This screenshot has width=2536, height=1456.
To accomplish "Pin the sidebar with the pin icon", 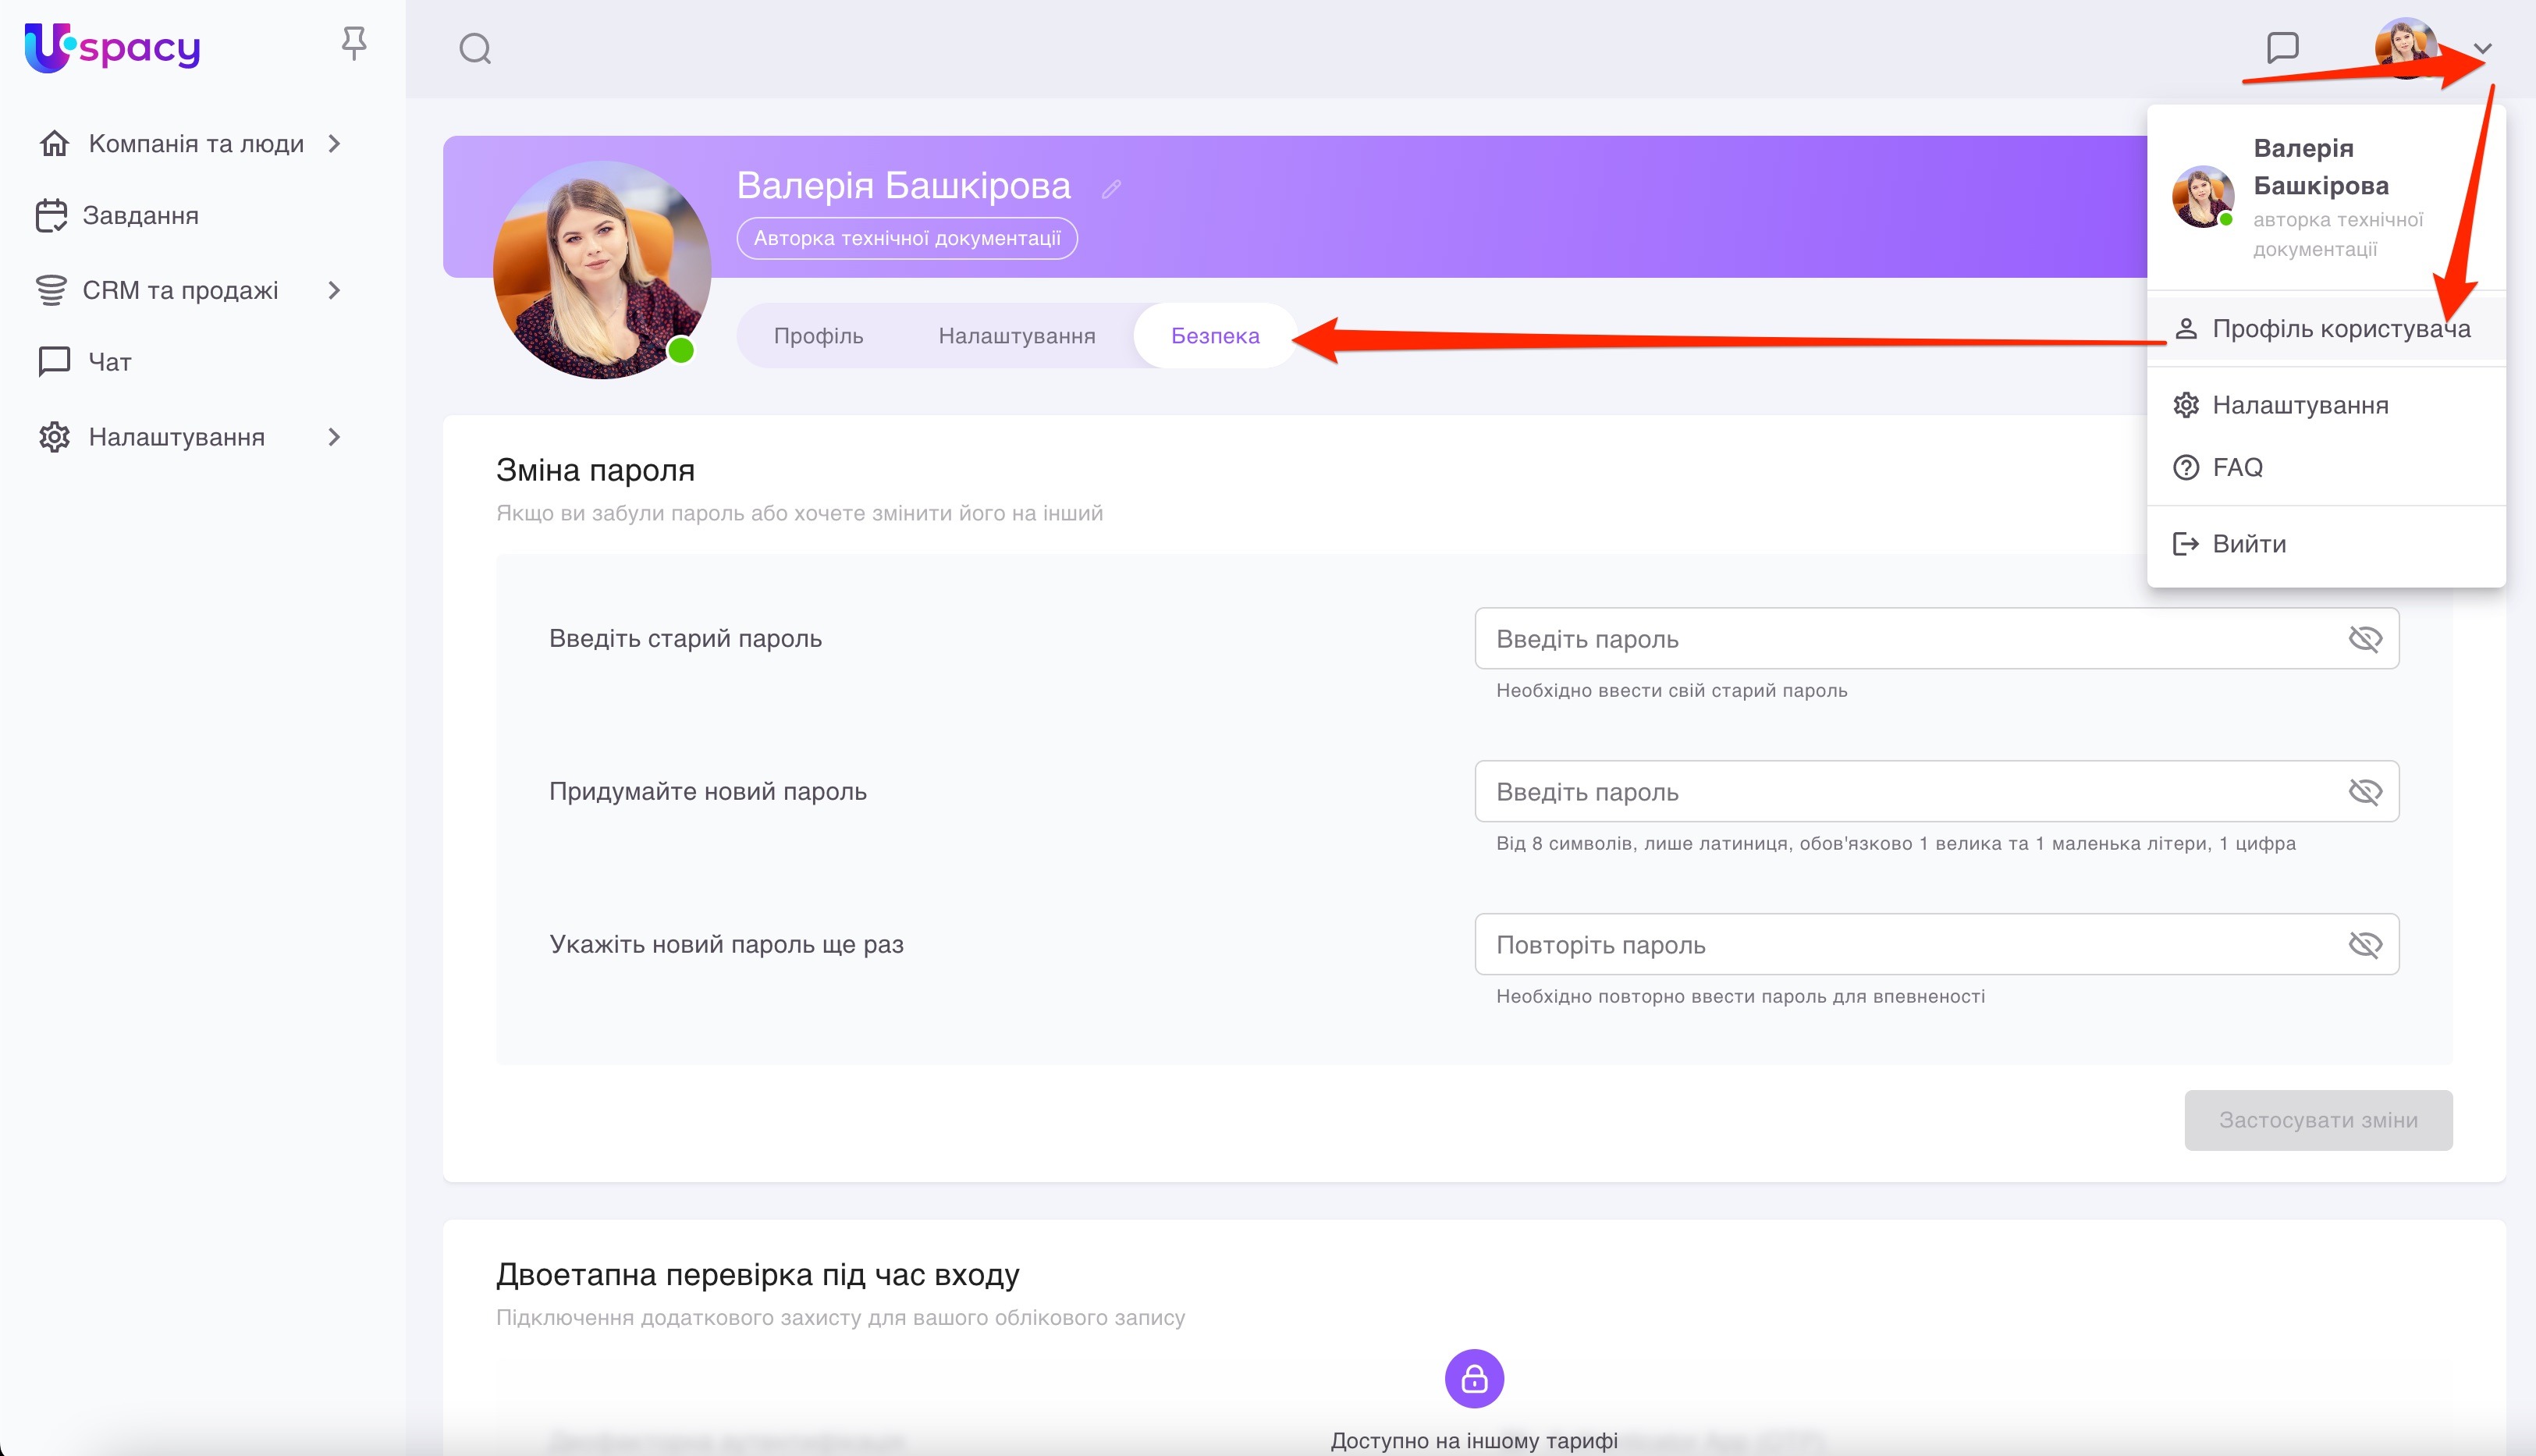I will pyautogui.click(x=354, y=44).
